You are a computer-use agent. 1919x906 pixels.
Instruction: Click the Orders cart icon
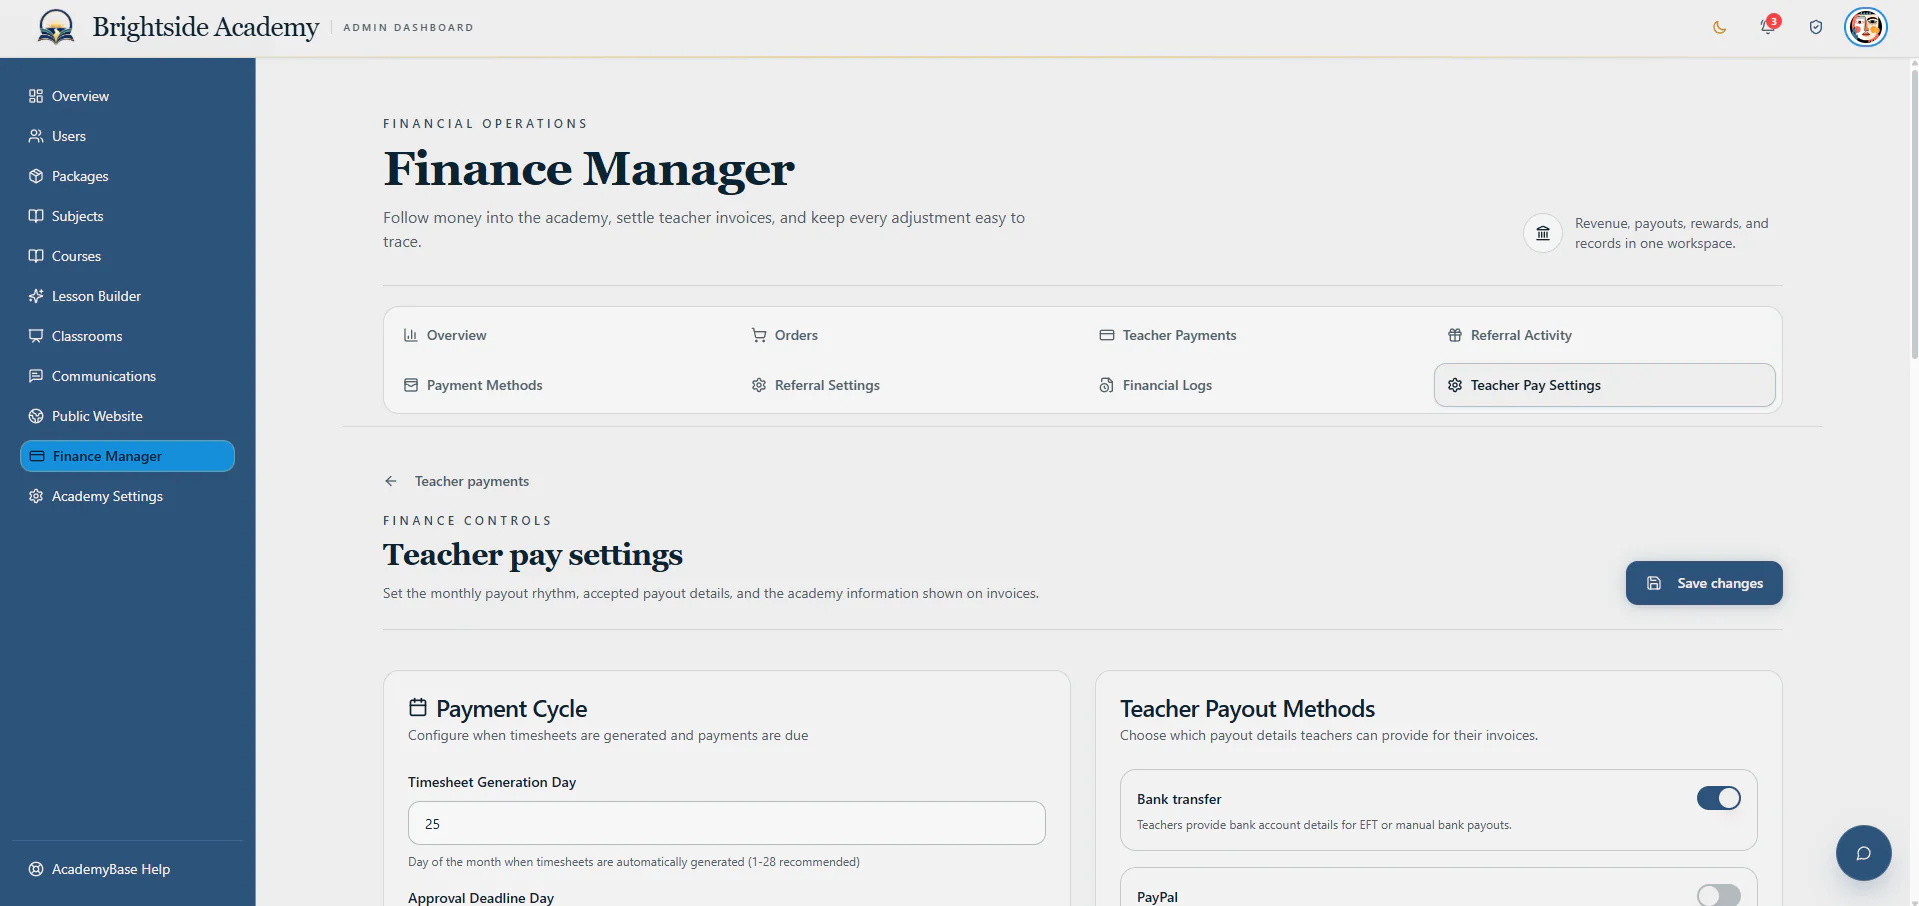(759, 335)
